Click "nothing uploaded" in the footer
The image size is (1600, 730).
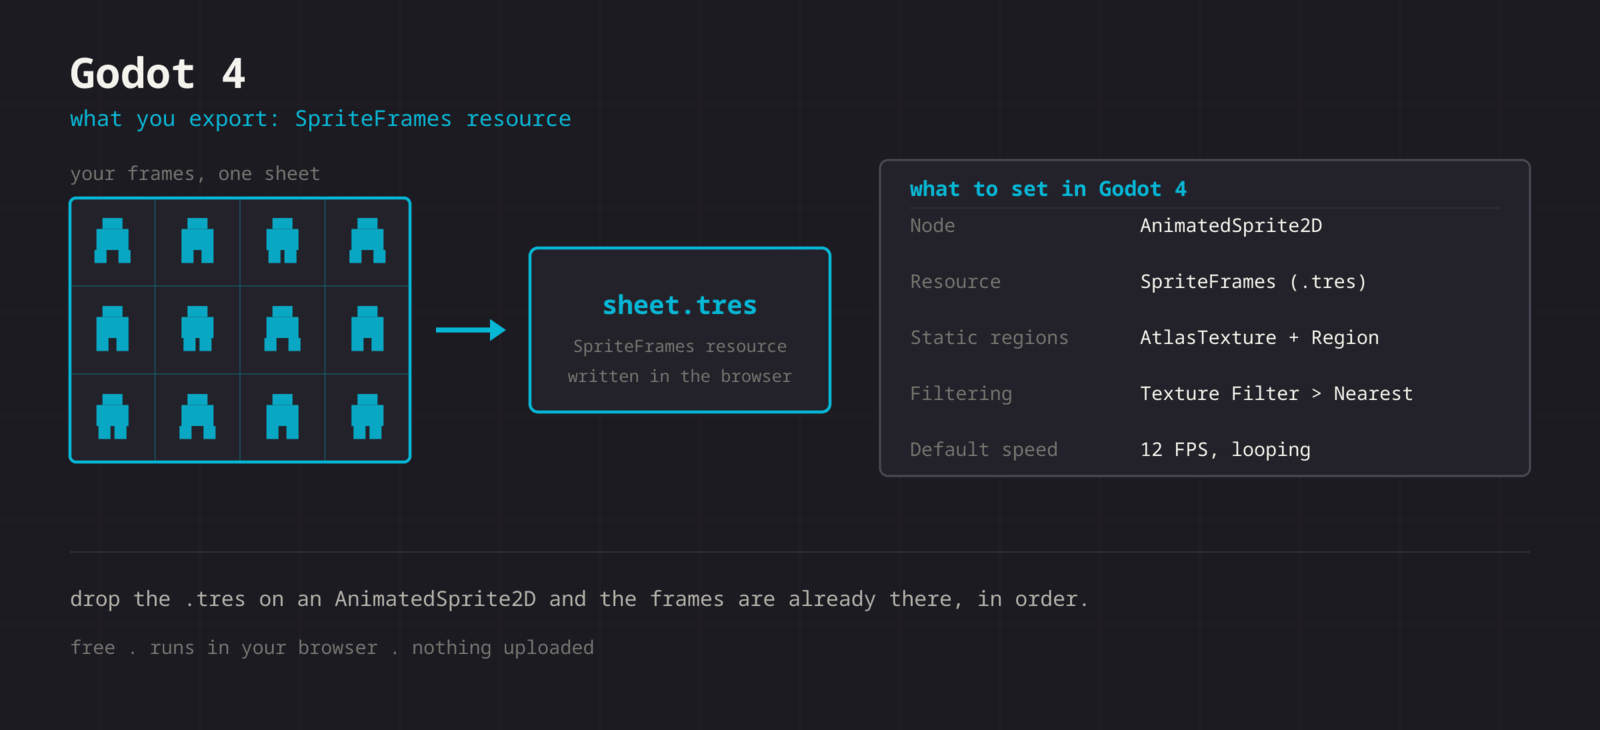pos(503,648)
